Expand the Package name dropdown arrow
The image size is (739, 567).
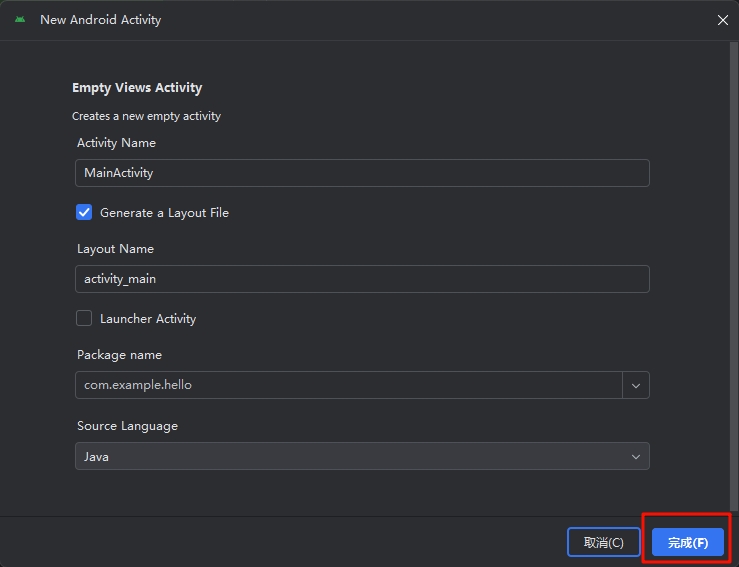pos(636,385)
